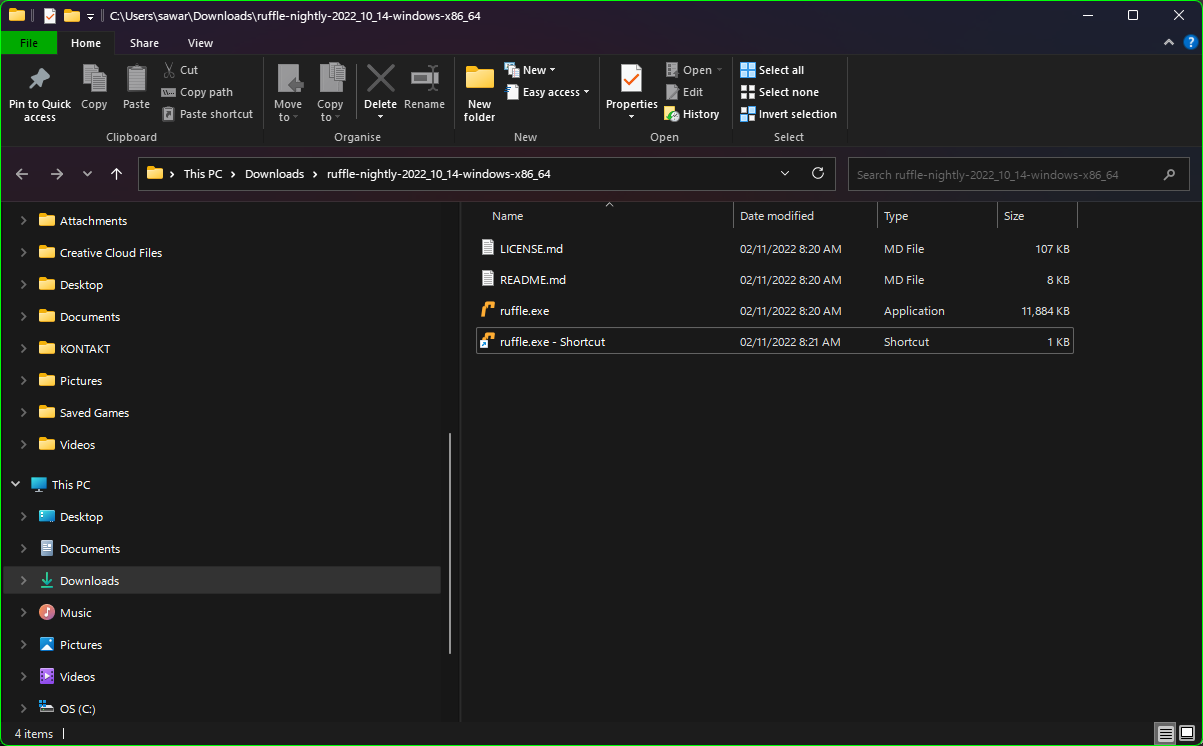Open Customize Quick Access Toolbar dropdown
The image size is (1203, 746).
tap(90, 16)
